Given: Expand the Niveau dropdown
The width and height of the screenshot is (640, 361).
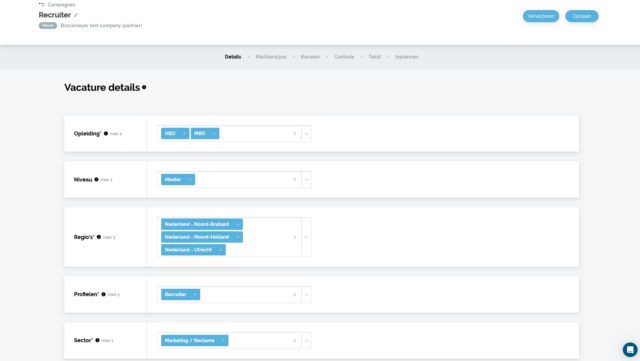Looking at the screenshot, I should (x=307, y=180).
